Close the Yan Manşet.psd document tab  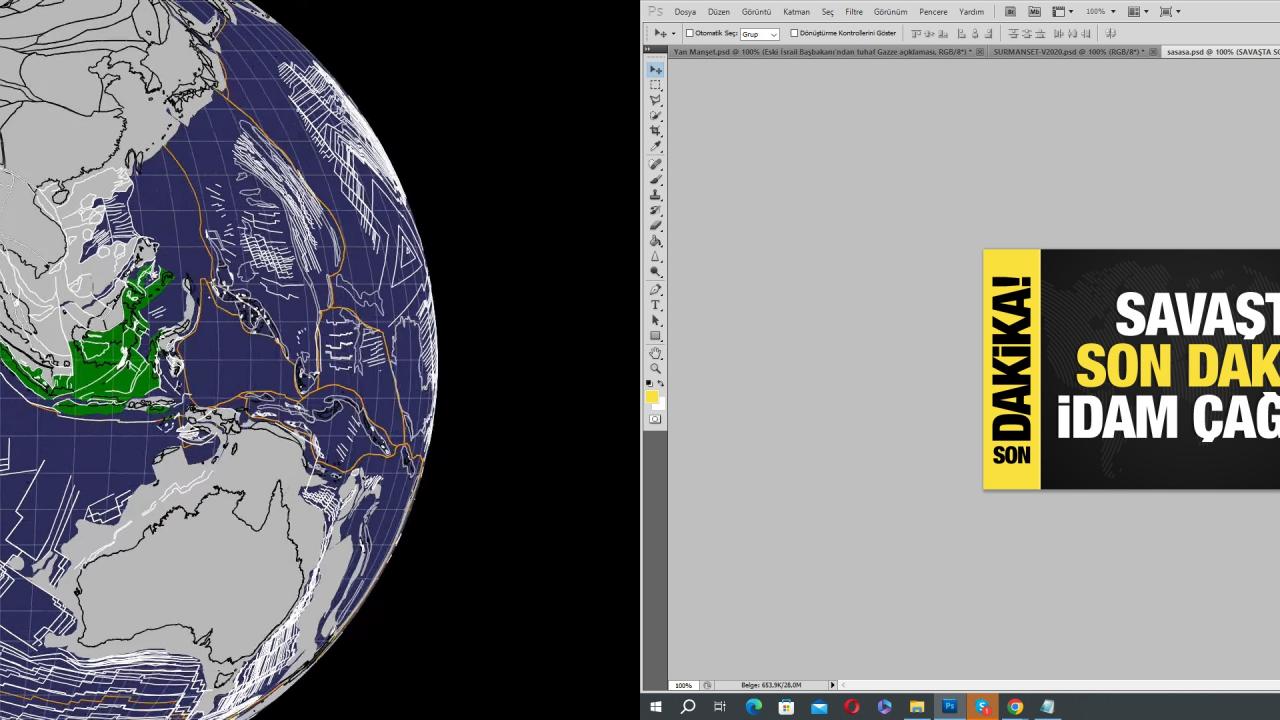point(980,52)
